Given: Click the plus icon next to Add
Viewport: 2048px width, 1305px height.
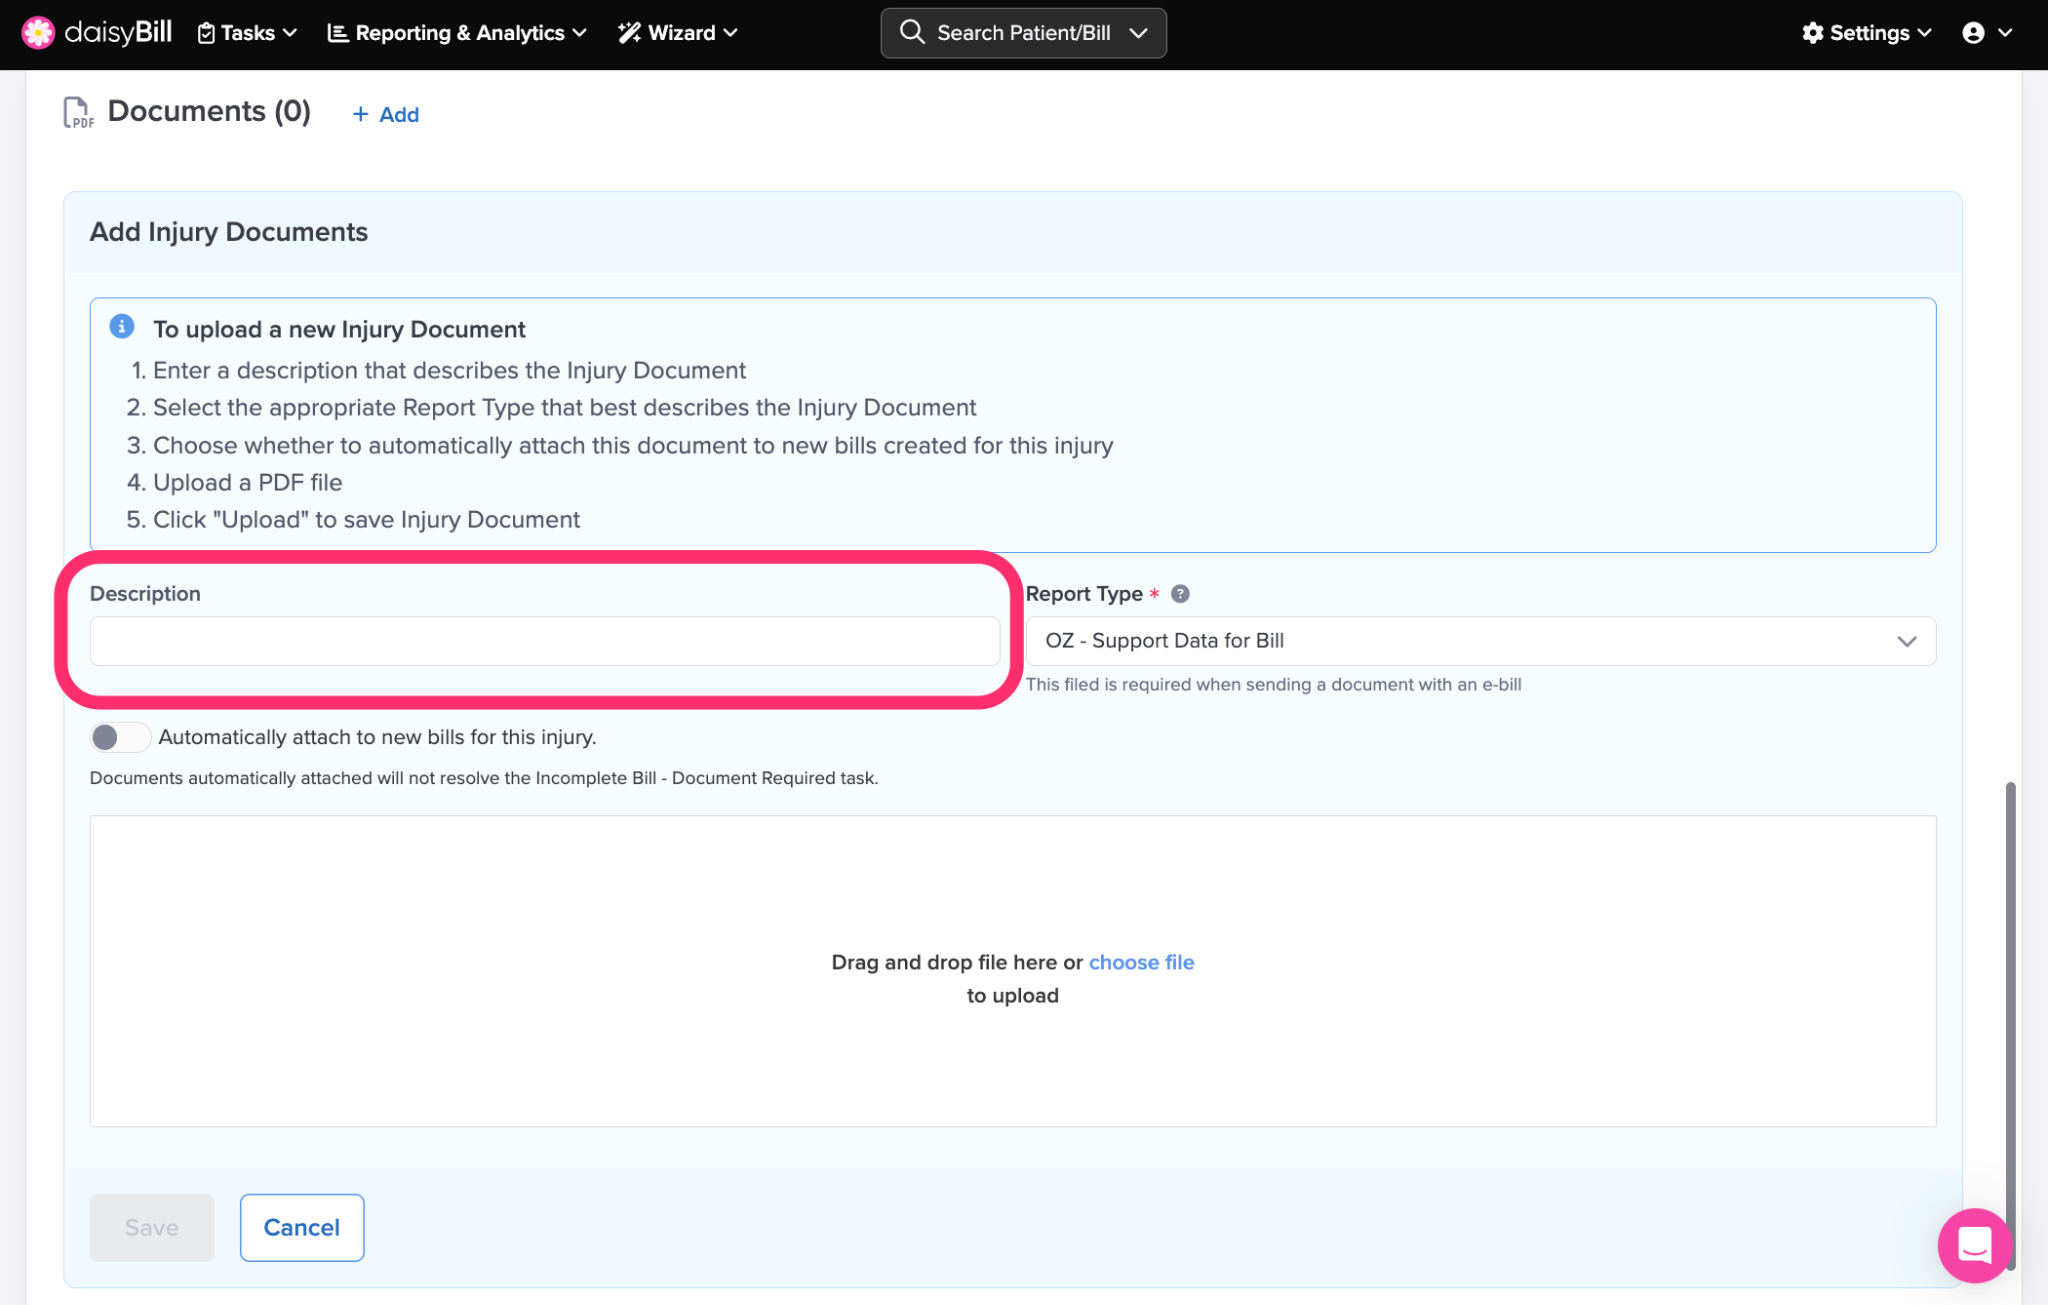Looking at the screenshot, I should coord(361,115).
